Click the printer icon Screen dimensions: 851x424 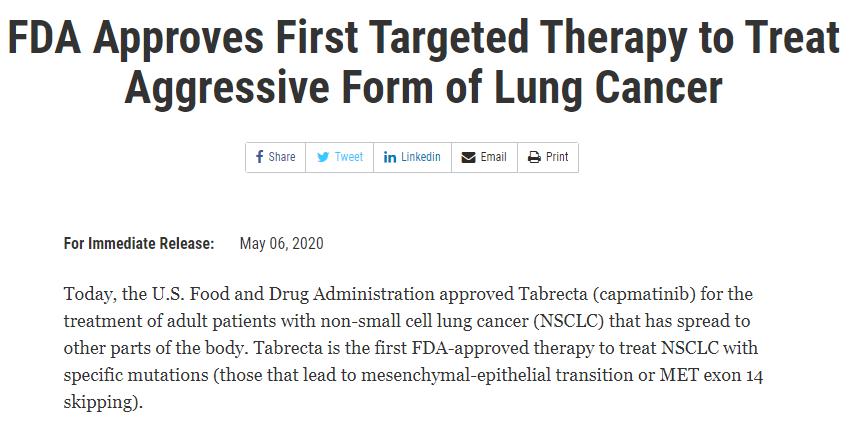534,157
